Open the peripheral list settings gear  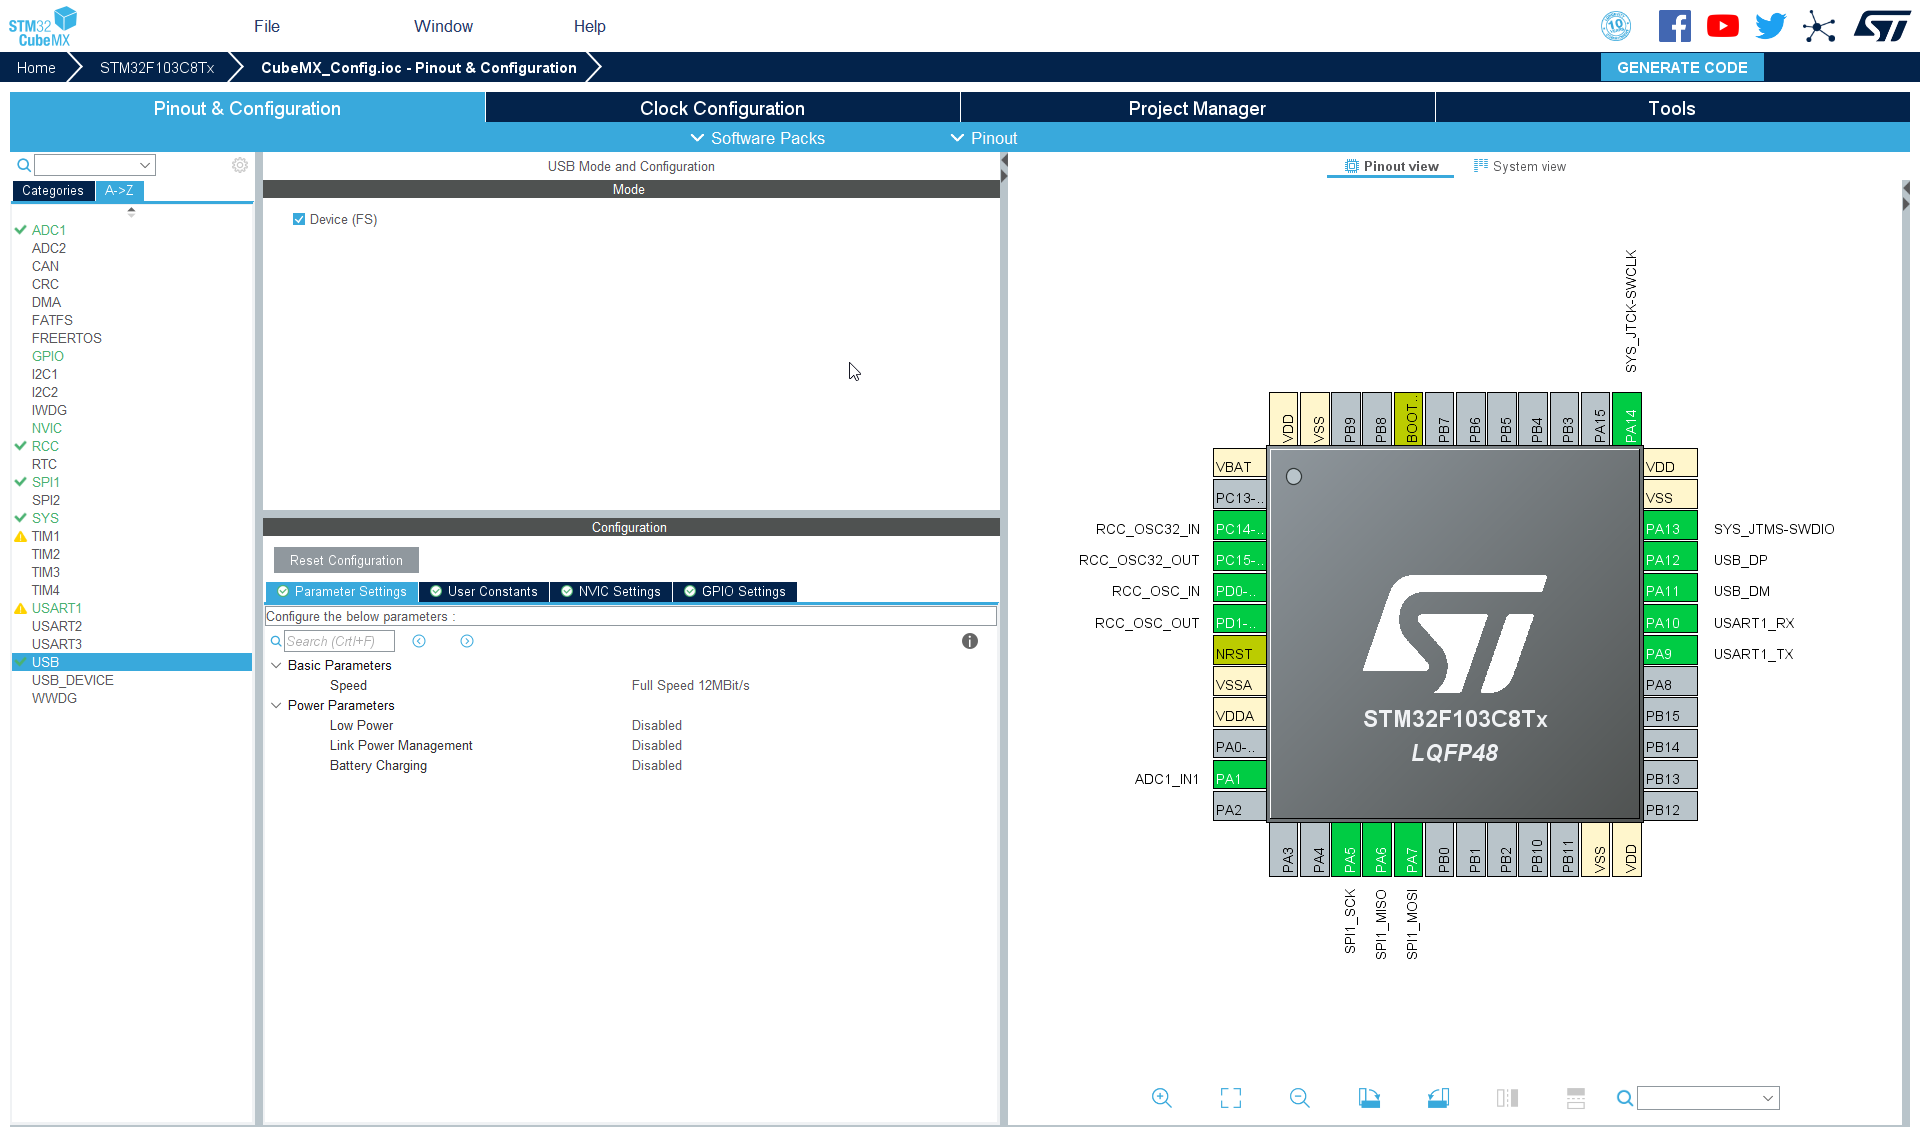coord(240,165)
